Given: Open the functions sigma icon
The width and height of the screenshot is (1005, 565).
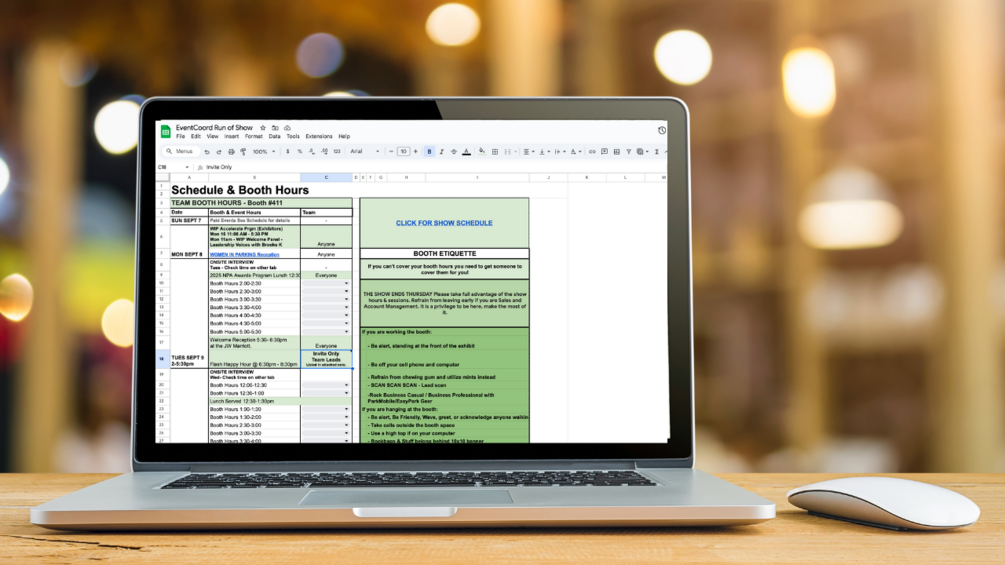Looking at the screenshot, I should pyautogui.click(x=657, y=152).
